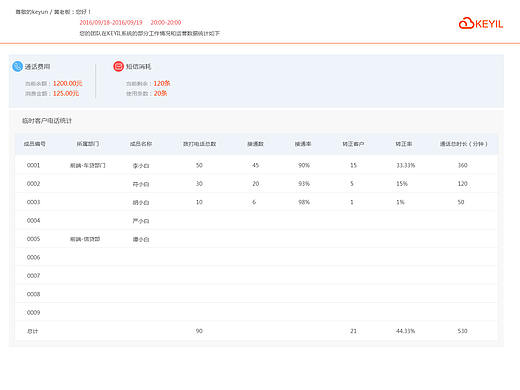This screenshot has width=520, height=390.
Task: Click conversion rate 33.33%
Action: click(x=406, y=165)
